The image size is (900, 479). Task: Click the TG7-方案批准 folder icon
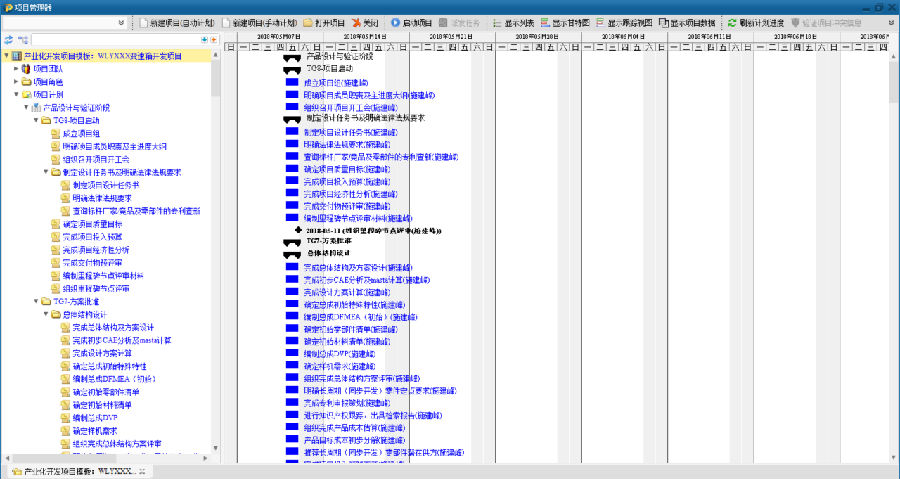point(46,301)
